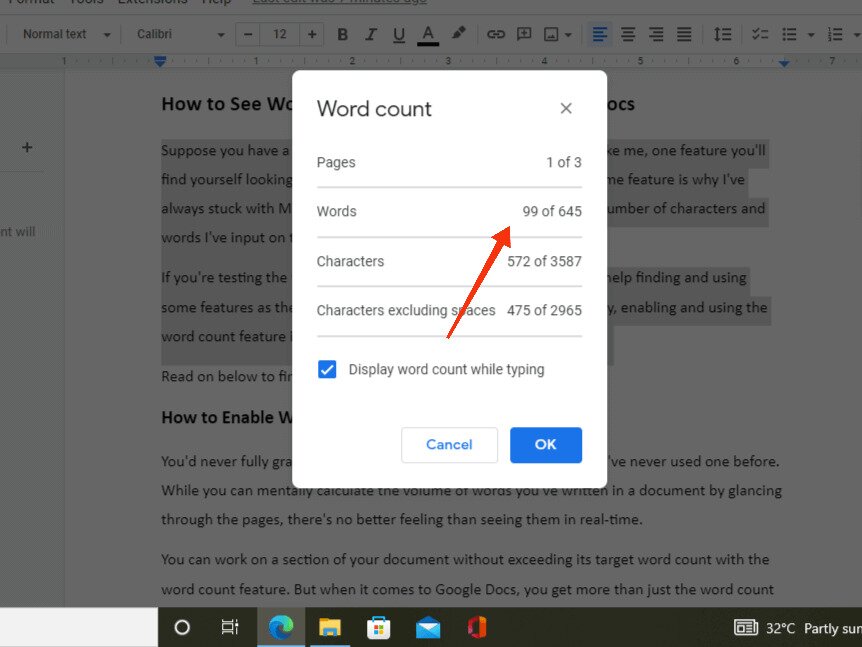Click Cancel in the Word count dialog
Viewport: 862px width, 647px height.
pos(449,445)
